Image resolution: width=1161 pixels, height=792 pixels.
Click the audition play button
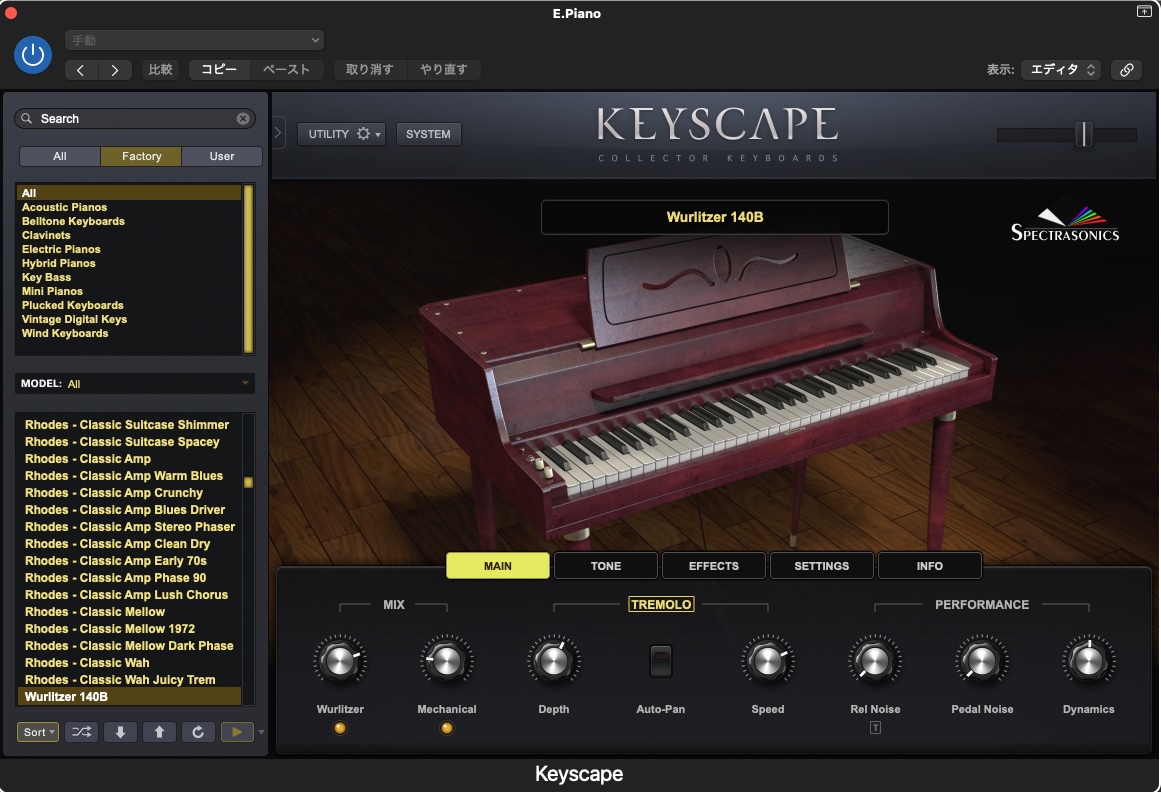[237, 732]
